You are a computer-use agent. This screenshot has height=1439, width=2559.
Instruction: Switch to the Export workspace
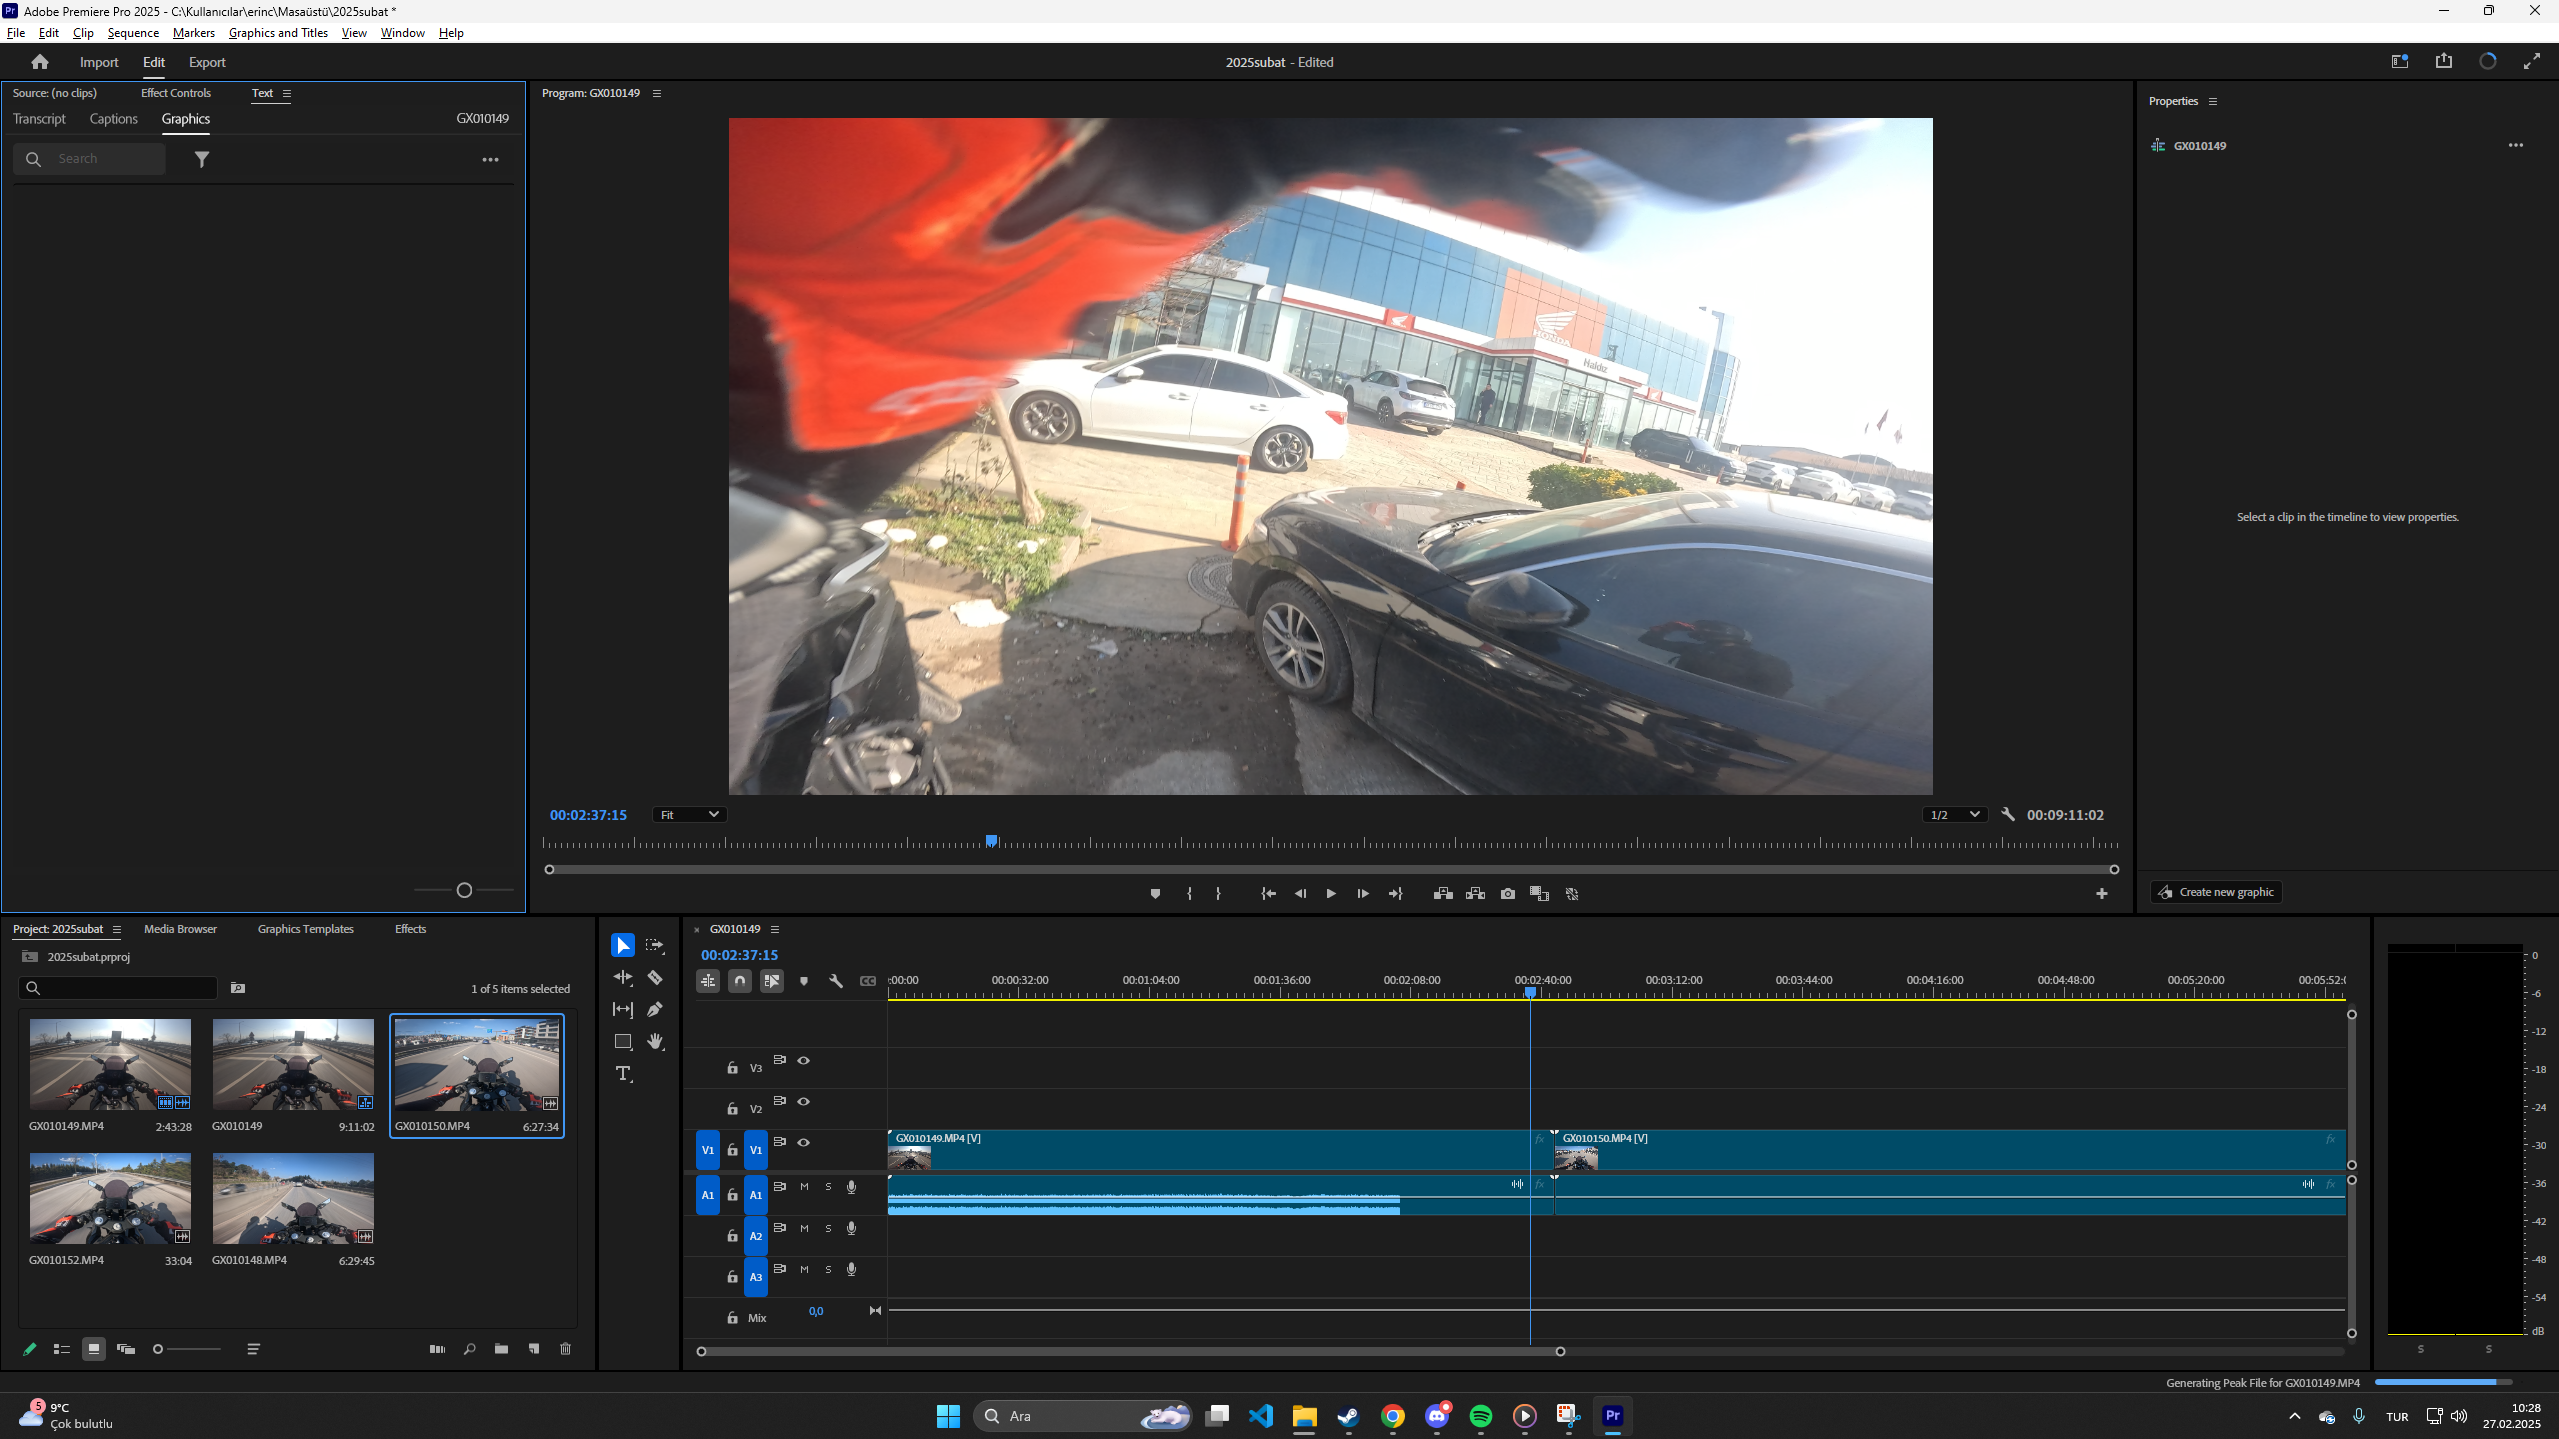tap(207, 62)
